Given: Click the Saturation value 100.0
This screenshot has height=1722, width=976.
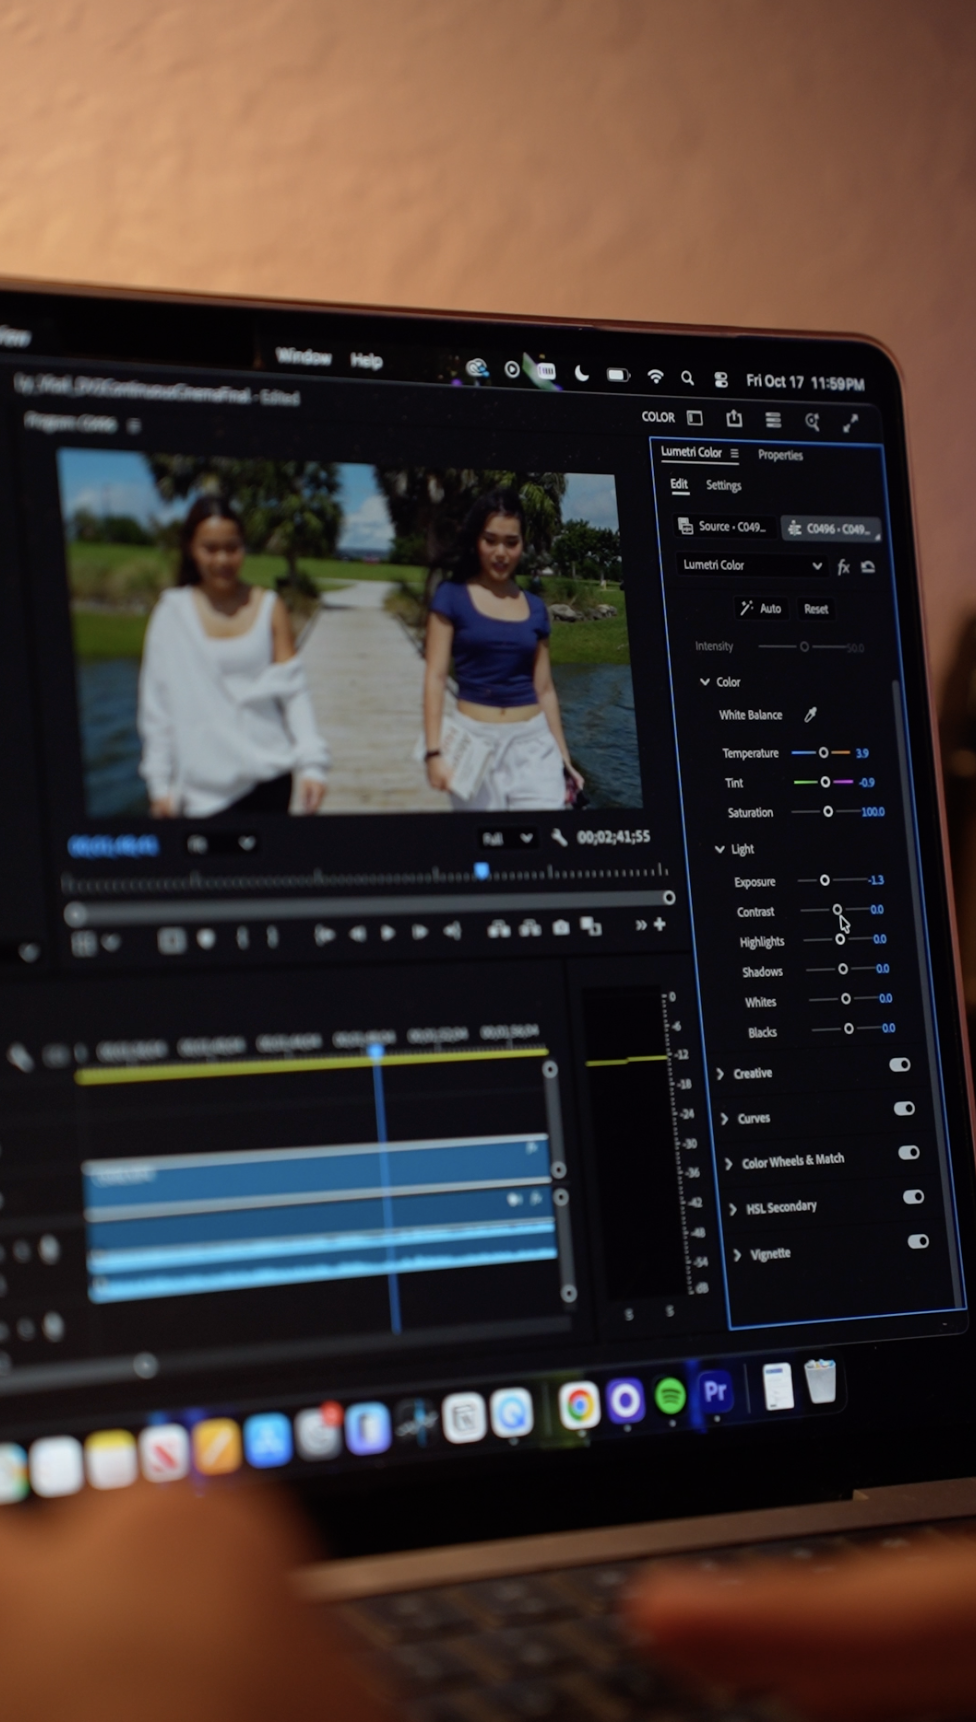Looking at the screenshot, I should [873, 812].
